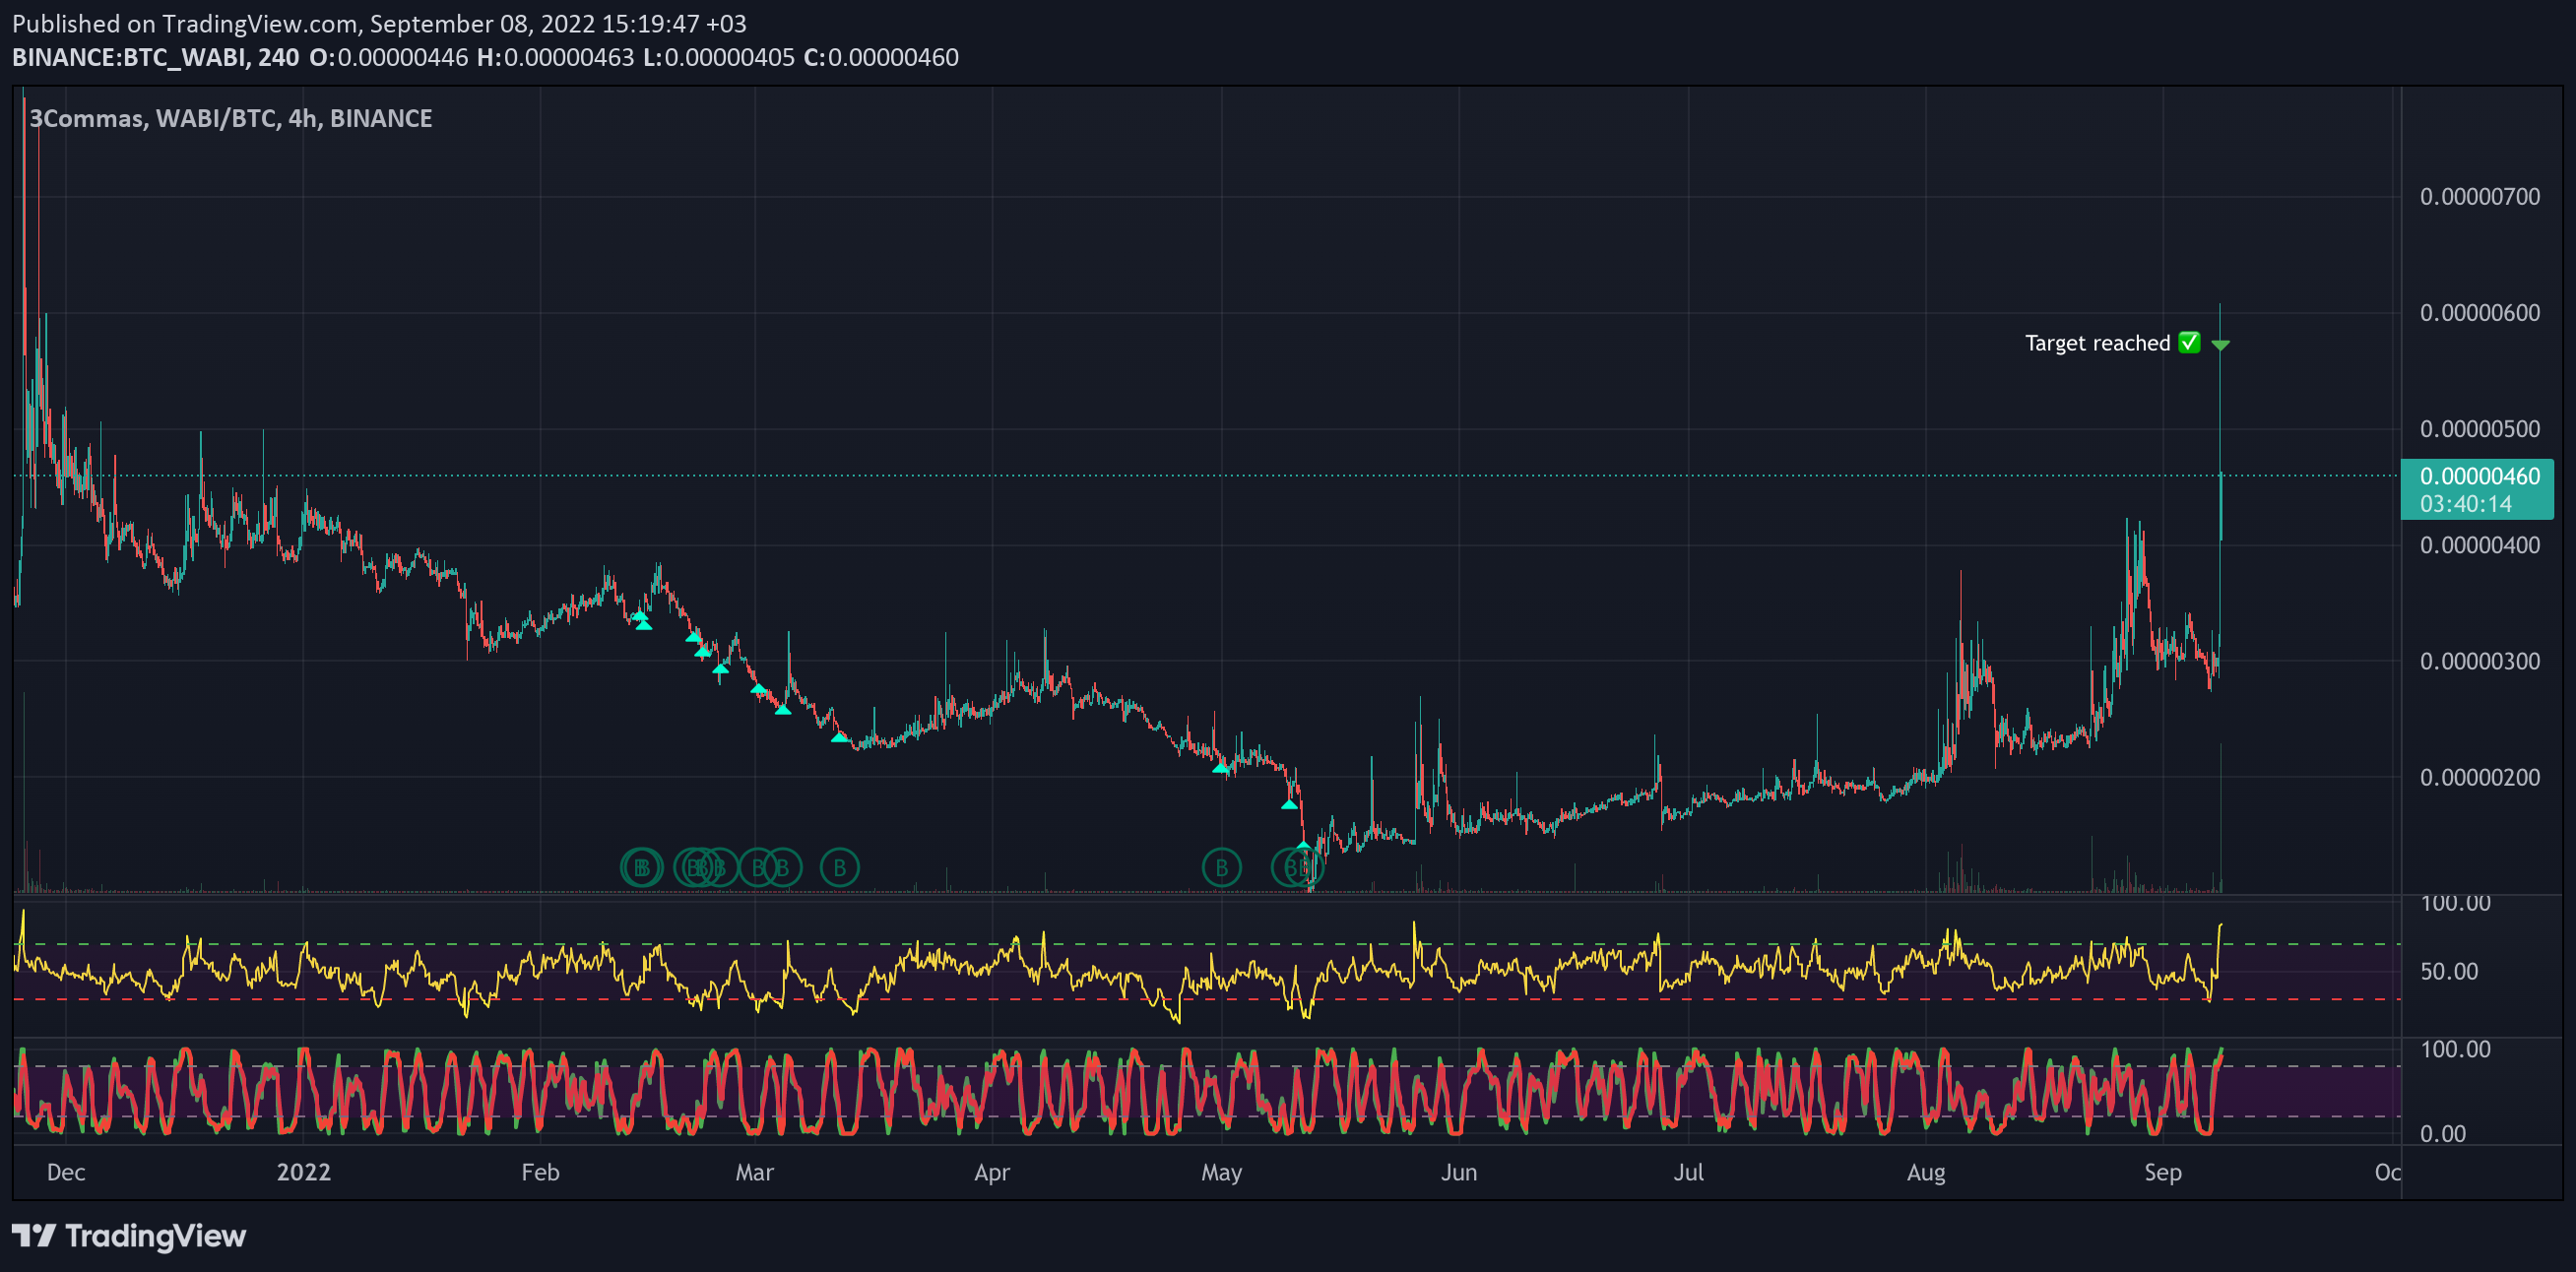The width and height of the screenshot is (2576, 1272).
Task: Click the green checkmark next to Target reached
Action: coord(2190,343)
